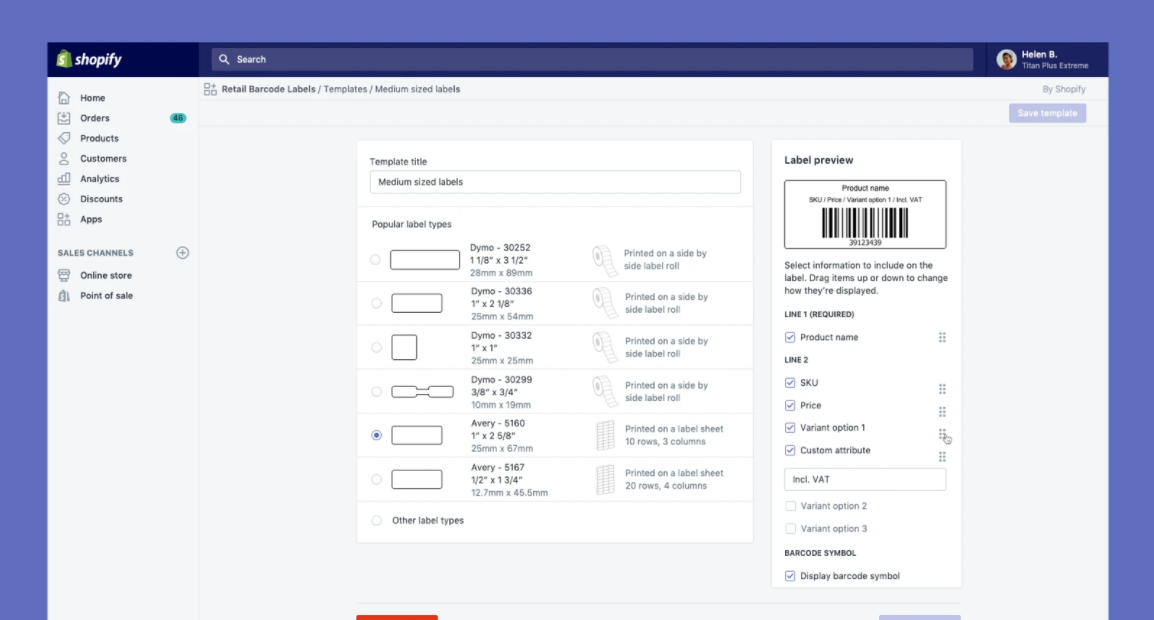Choose Other label types option
Image resolution: width=1154 pixels, height=620 pixels.
pyautogui.click(x=376, y=521)
